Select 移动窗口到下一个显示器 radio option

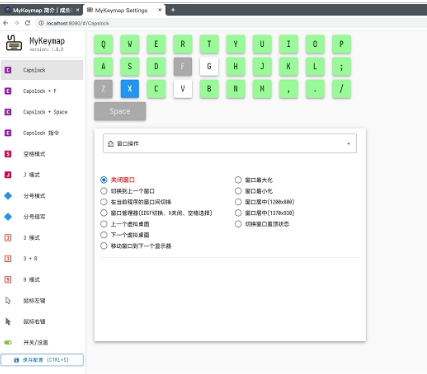[104, 246]
